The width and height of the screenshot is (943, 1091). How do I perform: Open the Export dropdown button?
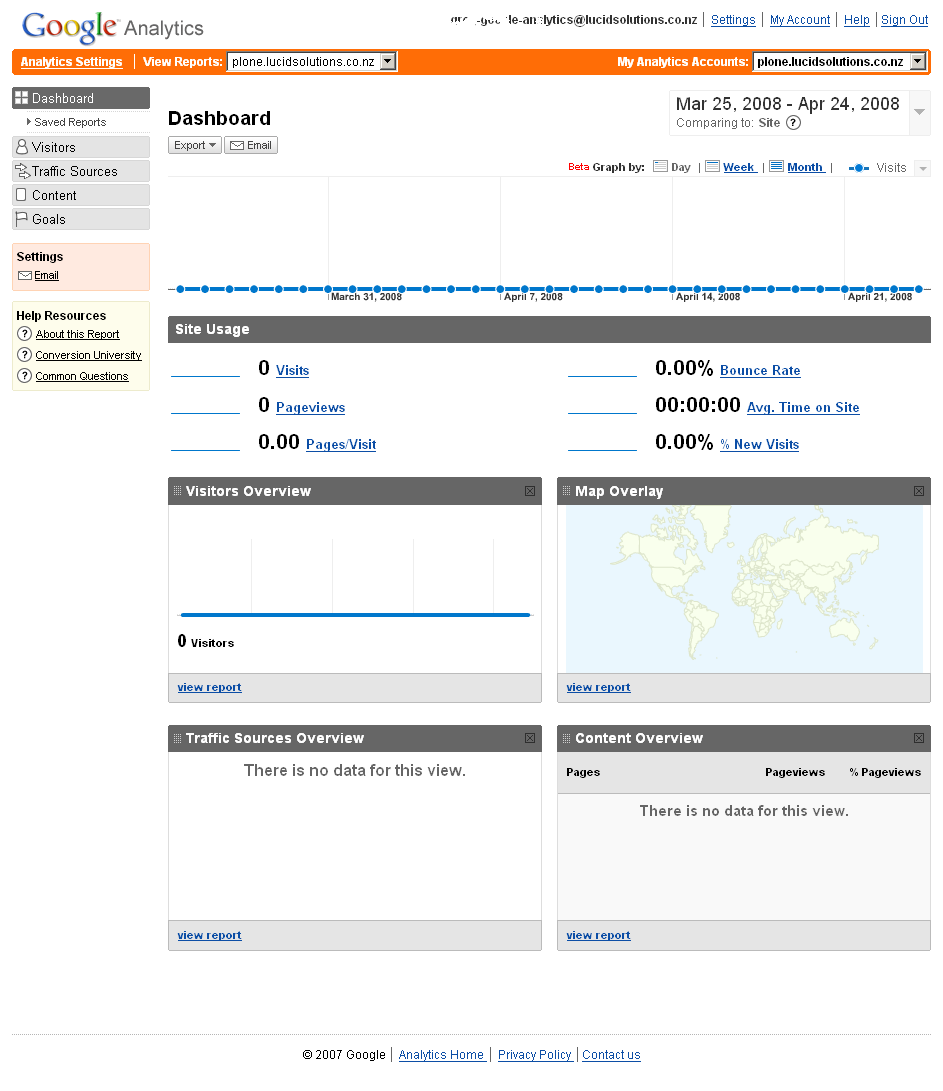coord(195,145)
